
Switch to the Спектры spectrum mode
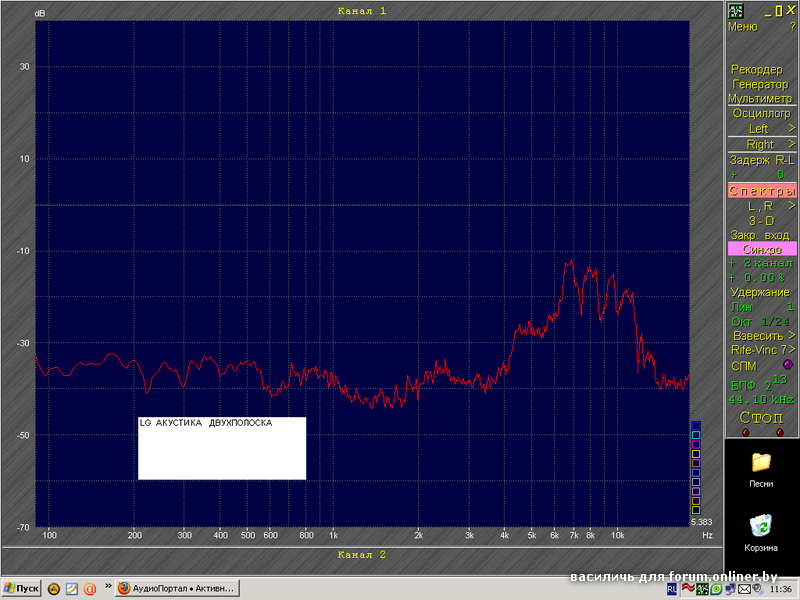coord(761,190)
